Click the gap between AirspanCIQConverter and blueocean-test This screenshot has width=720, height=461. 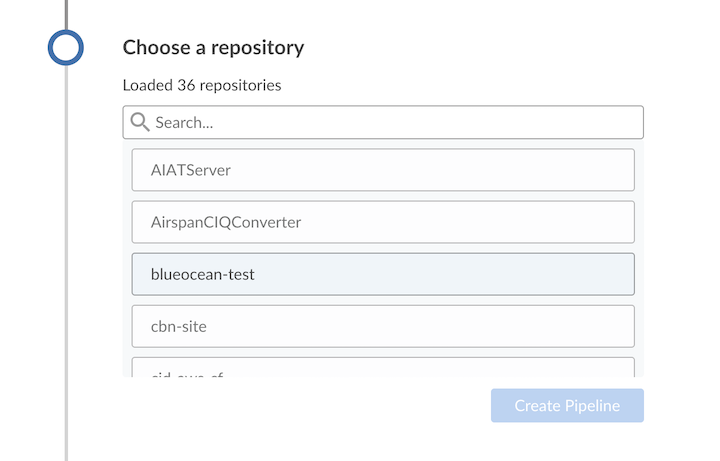[x=383, y=248]
